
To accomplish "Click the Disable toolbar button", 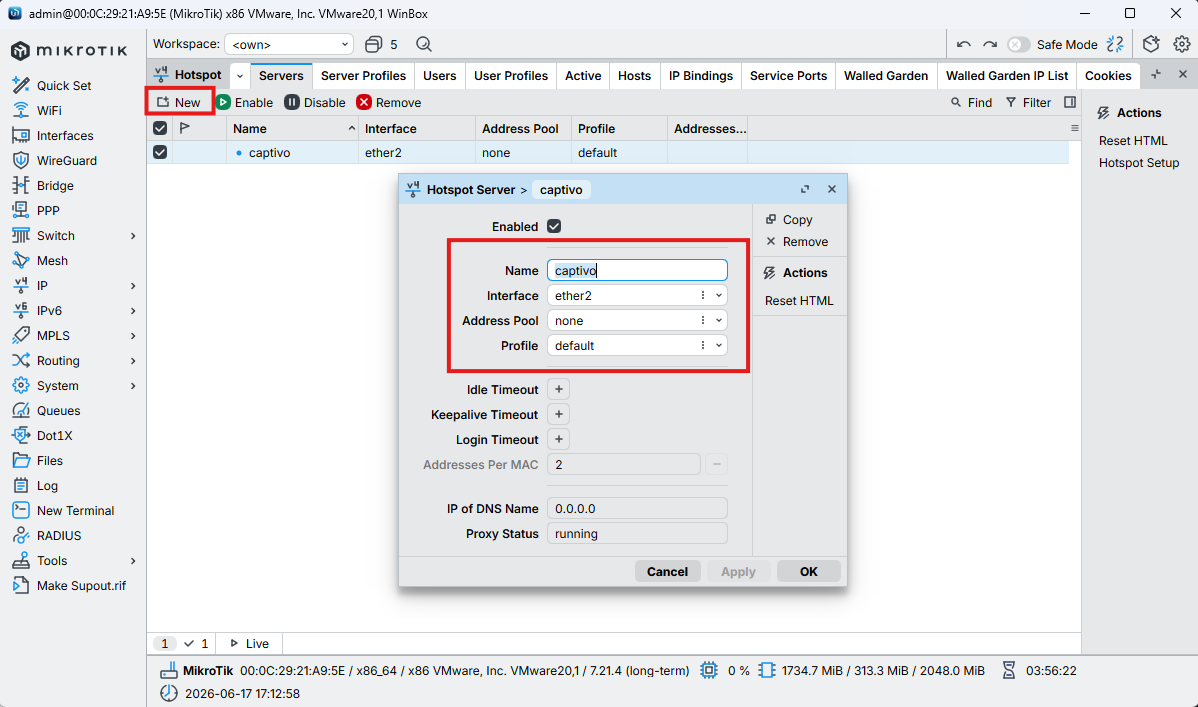I will tap(315, 102).
